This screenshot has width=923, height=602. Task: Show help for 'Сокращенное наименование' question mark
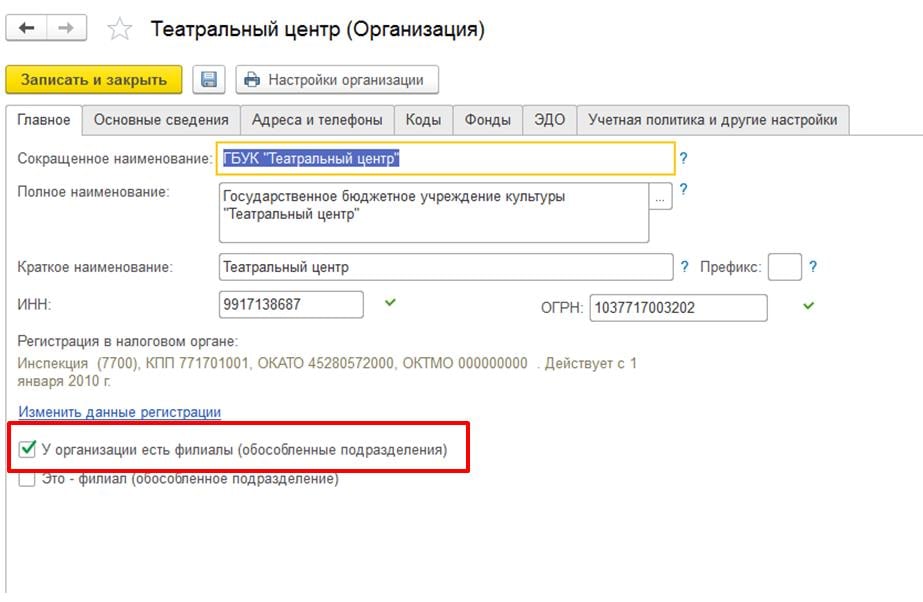coord(683,158)
